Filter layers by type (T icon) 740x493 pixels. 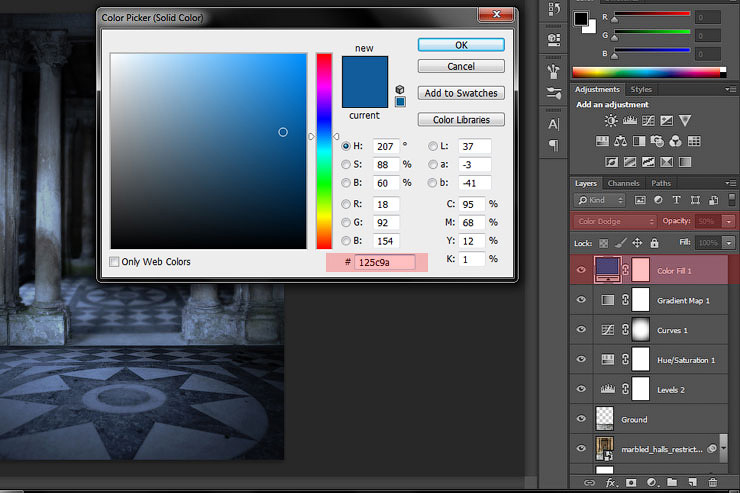click(675, 200)
